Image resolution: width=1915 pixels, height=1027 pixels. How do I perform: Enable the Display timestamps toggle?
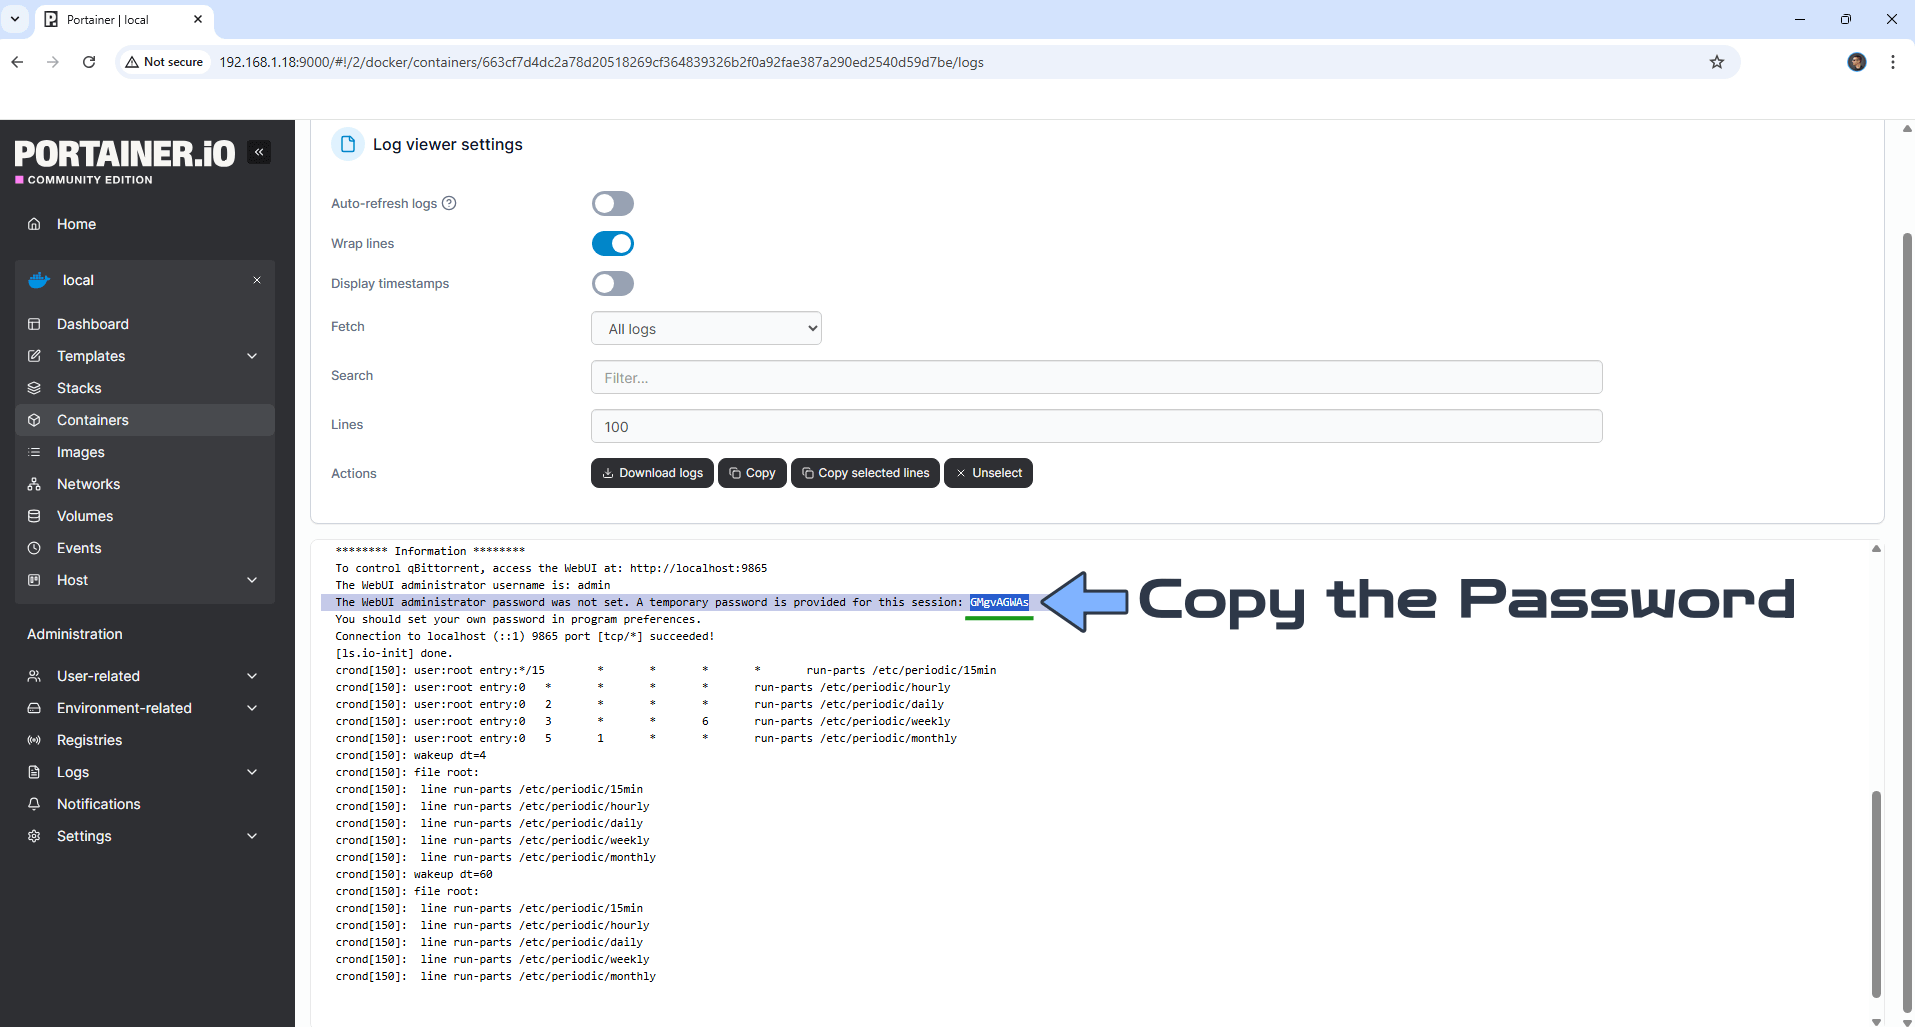[x=612, y=284]
